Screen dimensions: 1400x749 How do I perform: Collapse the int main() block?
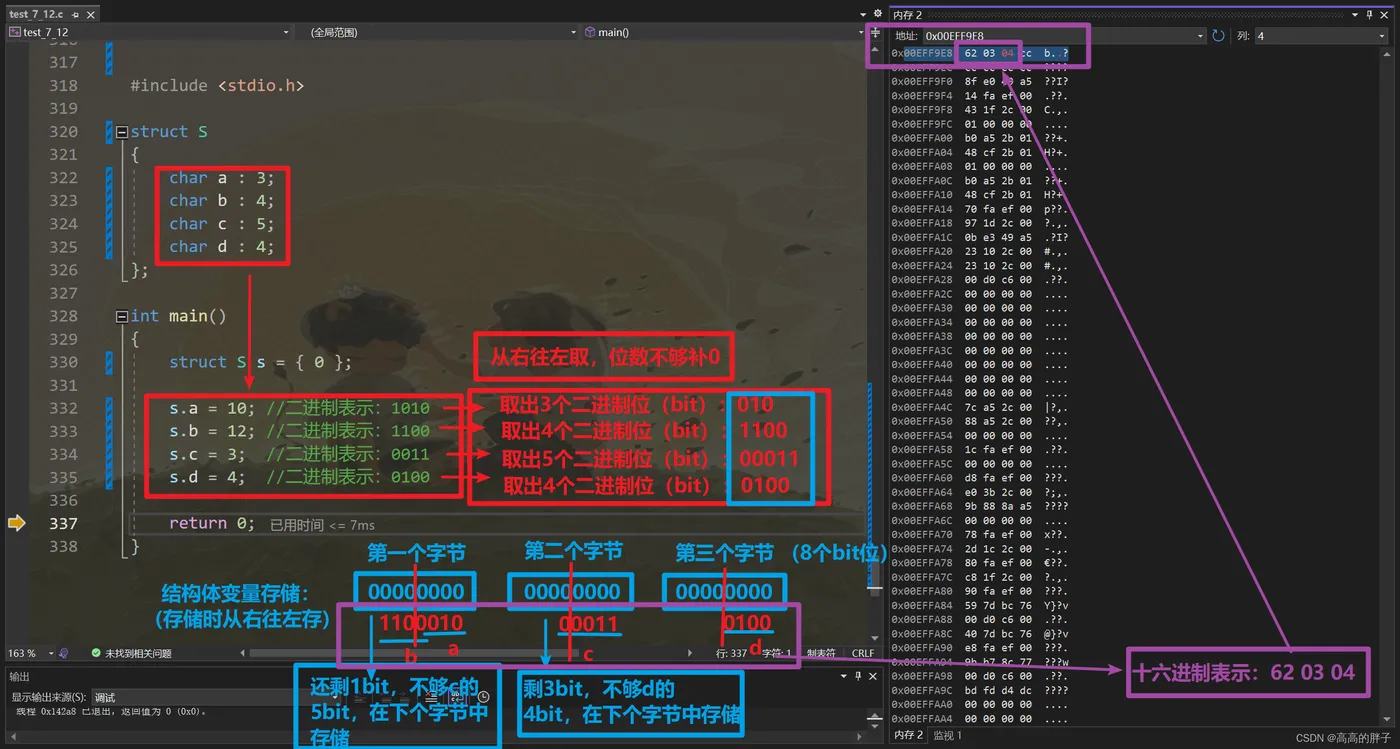point(122,316)
